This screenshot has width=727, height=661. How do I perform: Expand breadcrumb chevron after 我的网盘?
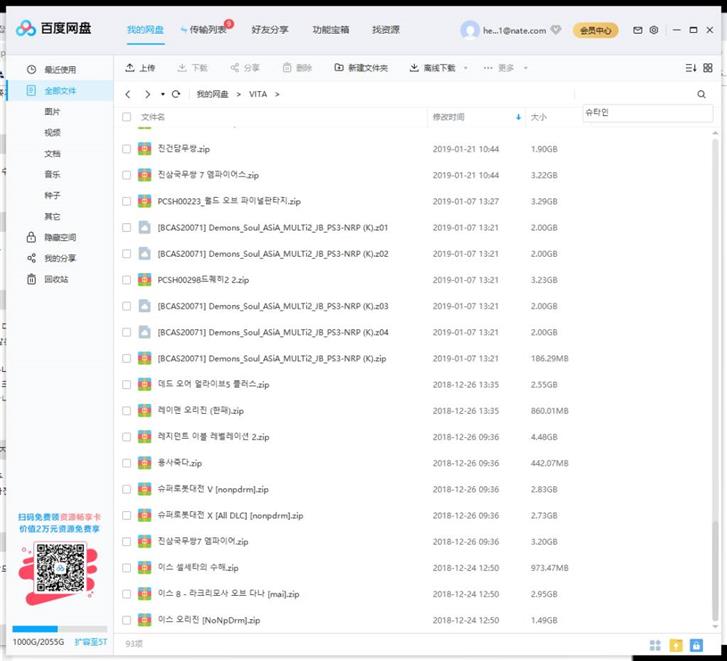click(239, 94)
